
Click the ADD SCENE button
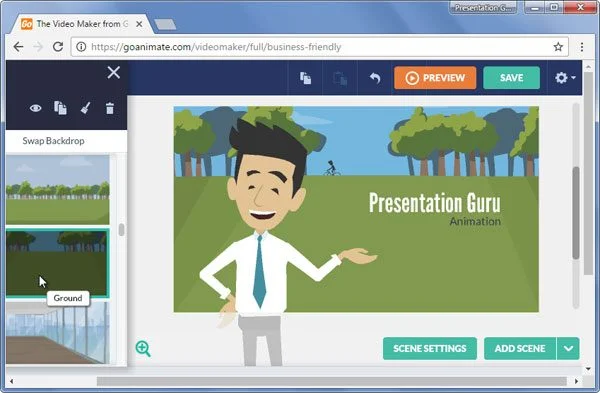coord(520,348)
